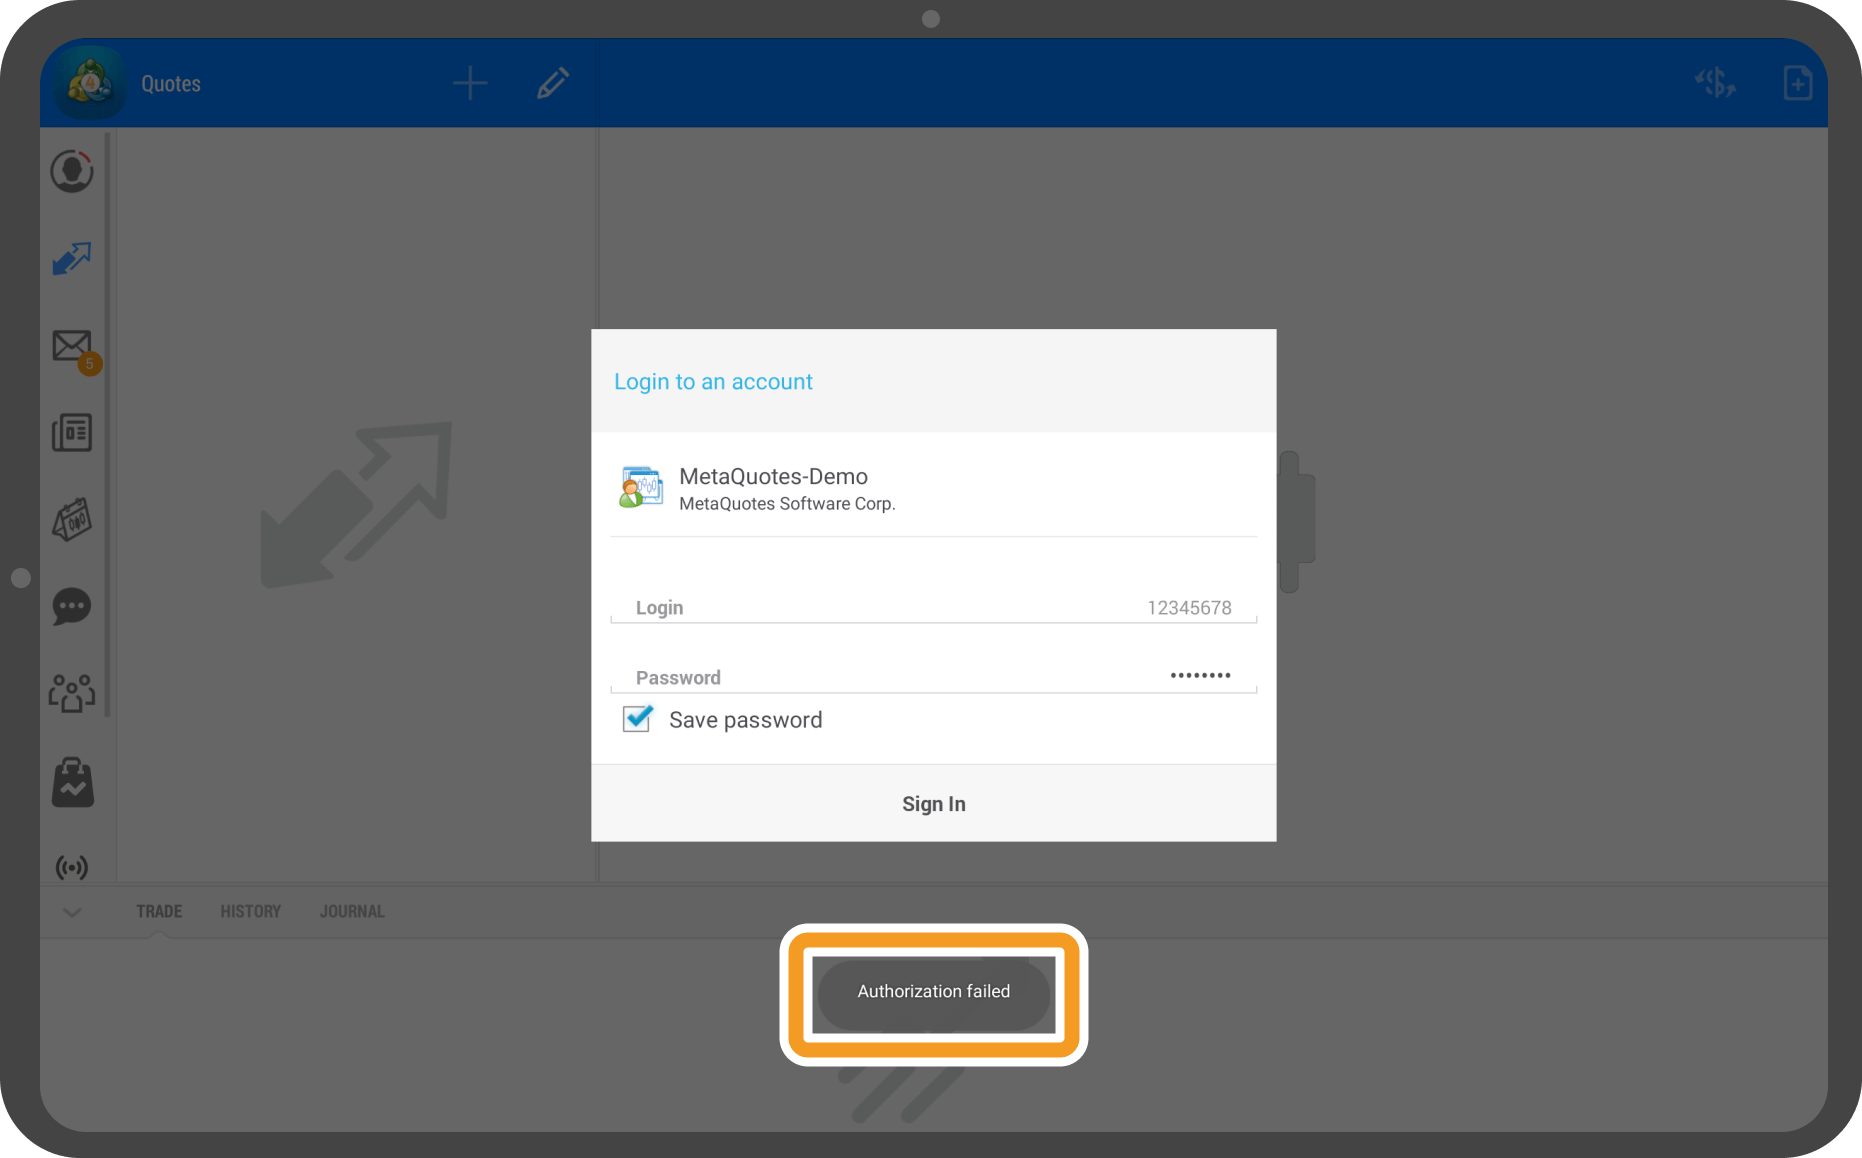1862x1158 pixels.
Task: Click the currency dollar icon in top bar
Action: point(1715,83)
